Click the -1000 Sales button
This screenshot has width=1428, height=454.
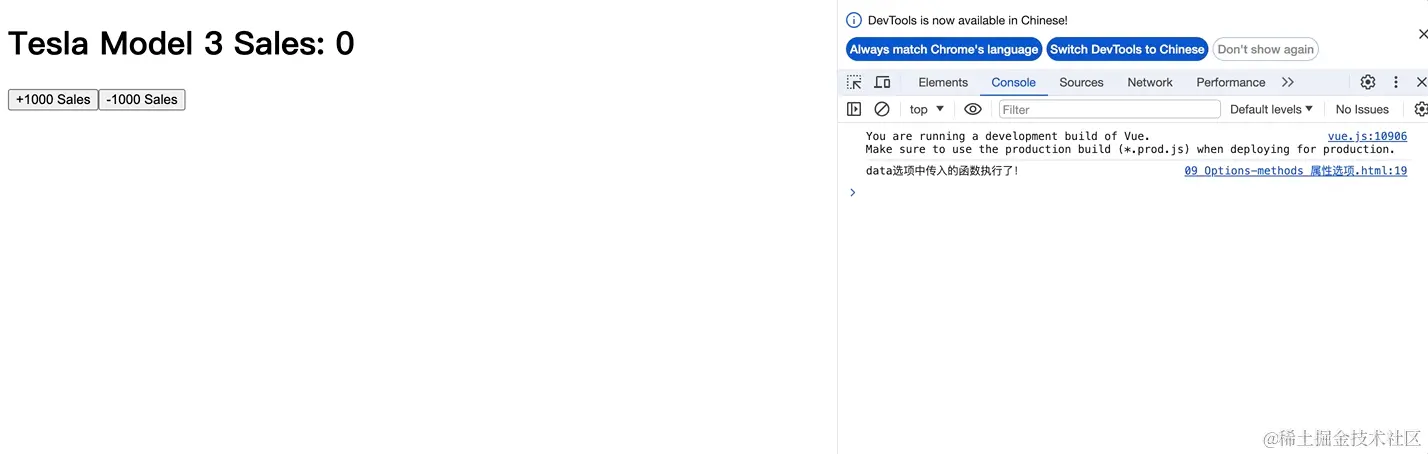coord(142,99)
